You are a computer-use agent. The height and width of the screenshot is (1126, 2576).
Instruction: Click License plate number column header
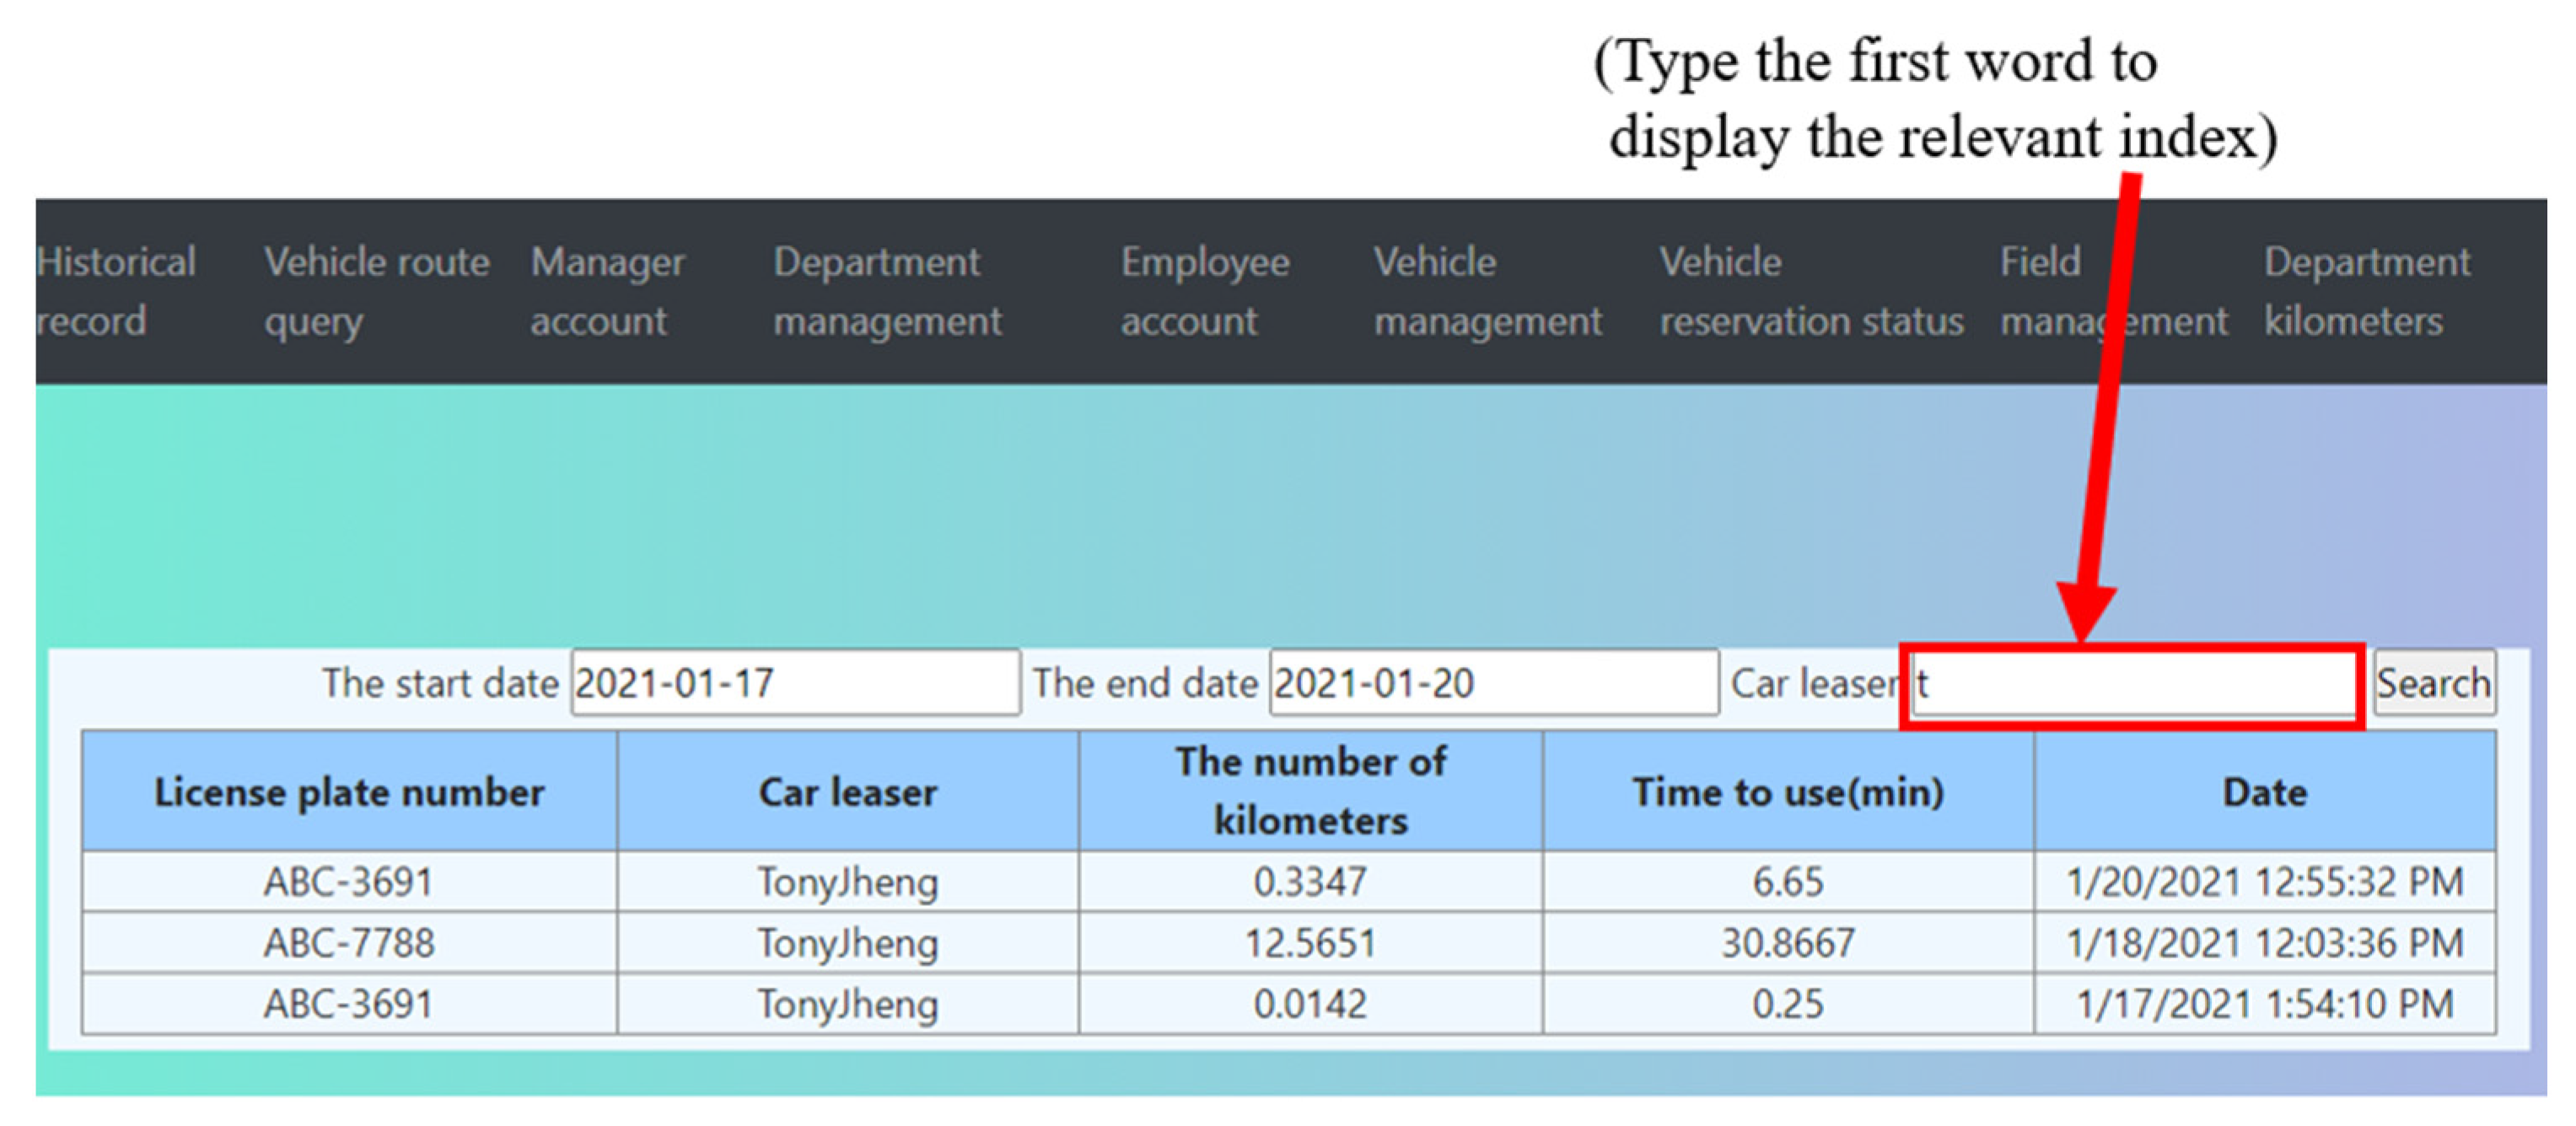(x=349, y=792)
